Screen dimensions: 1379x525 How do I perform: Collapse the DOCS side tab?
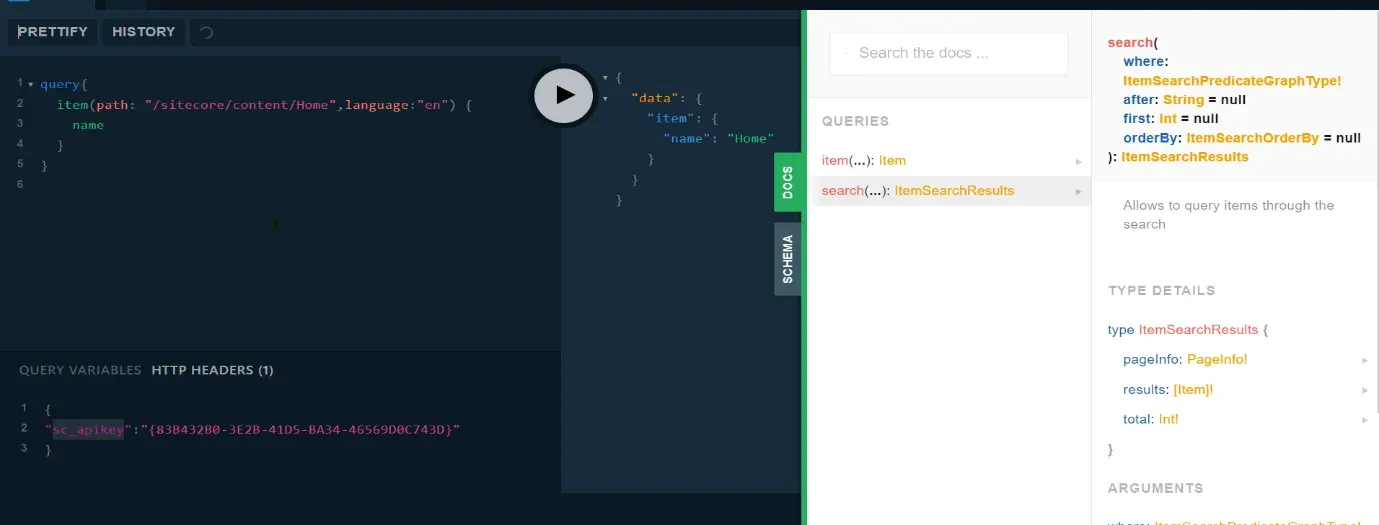(x=788, y=182)
